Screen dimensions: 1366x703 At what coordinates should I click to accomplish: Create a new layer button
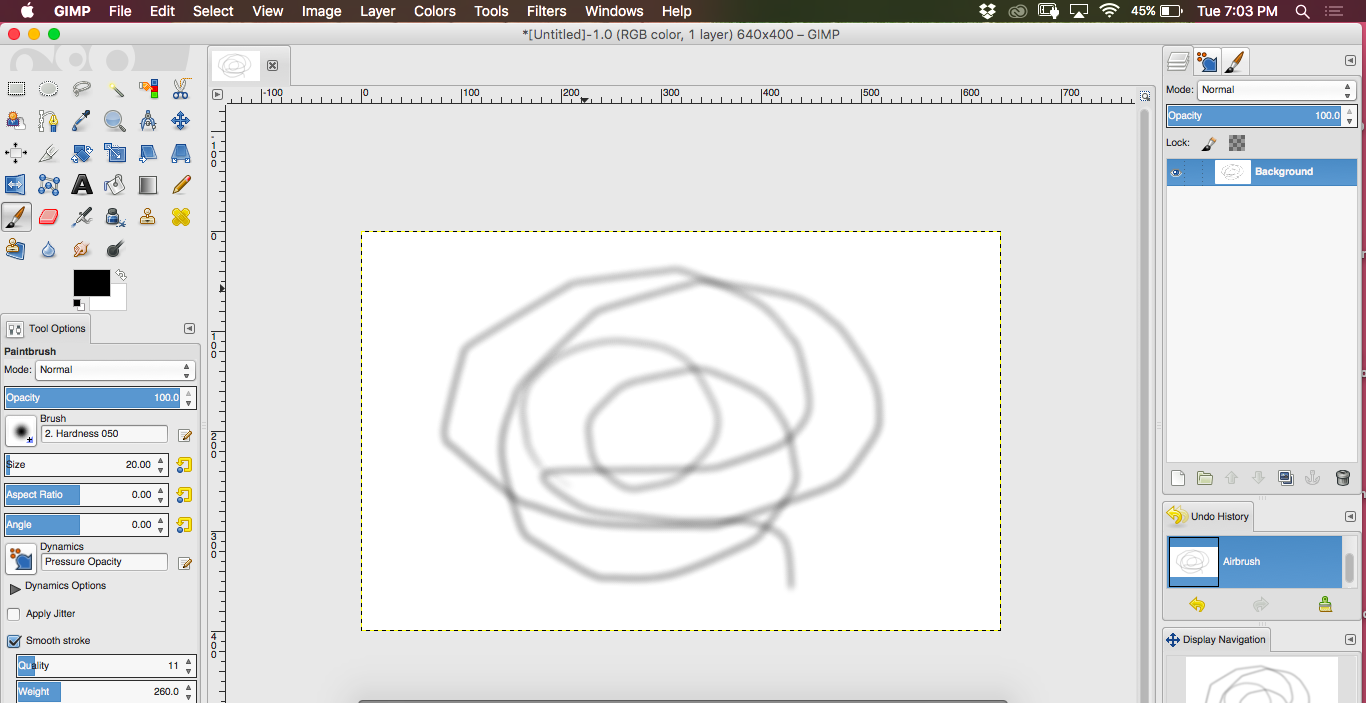click(x=1178, y=479)
